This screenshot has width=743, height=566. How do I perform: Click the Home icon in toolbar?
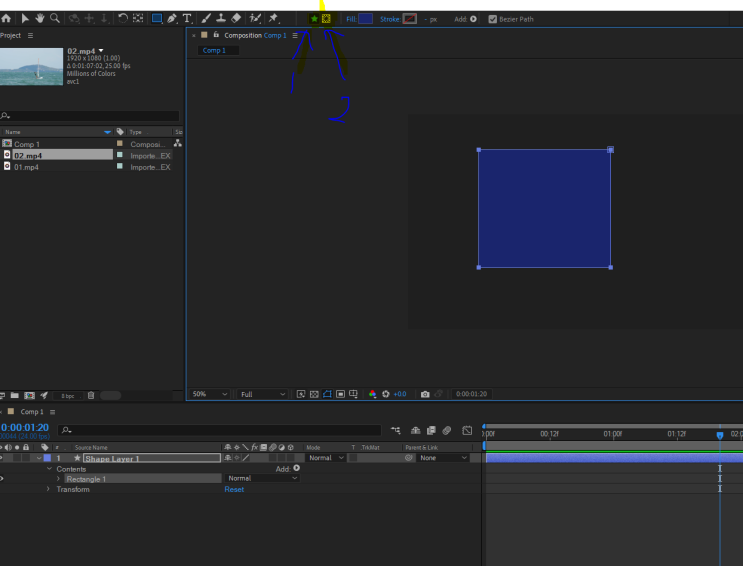point(7,18)
